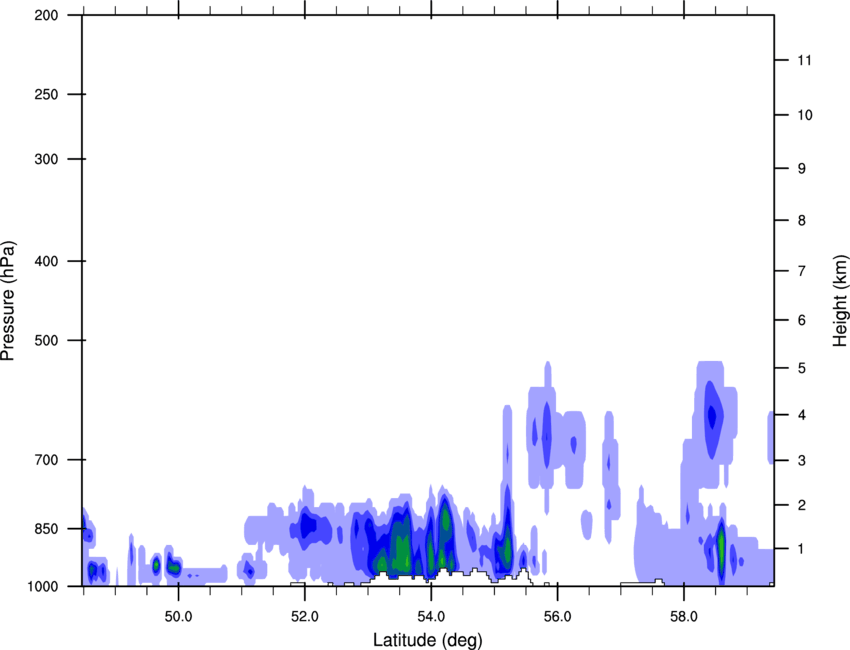The height and width of the screenshot is (650, 850).
Task: Click the 54.0 latitude tick label
Action: [431, 617]
